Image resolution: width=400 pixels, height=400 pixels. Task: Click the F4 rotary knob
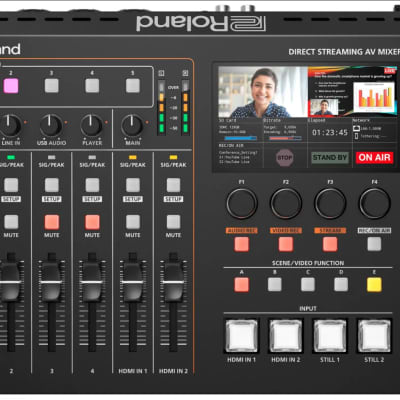click(x=374, y=203)
